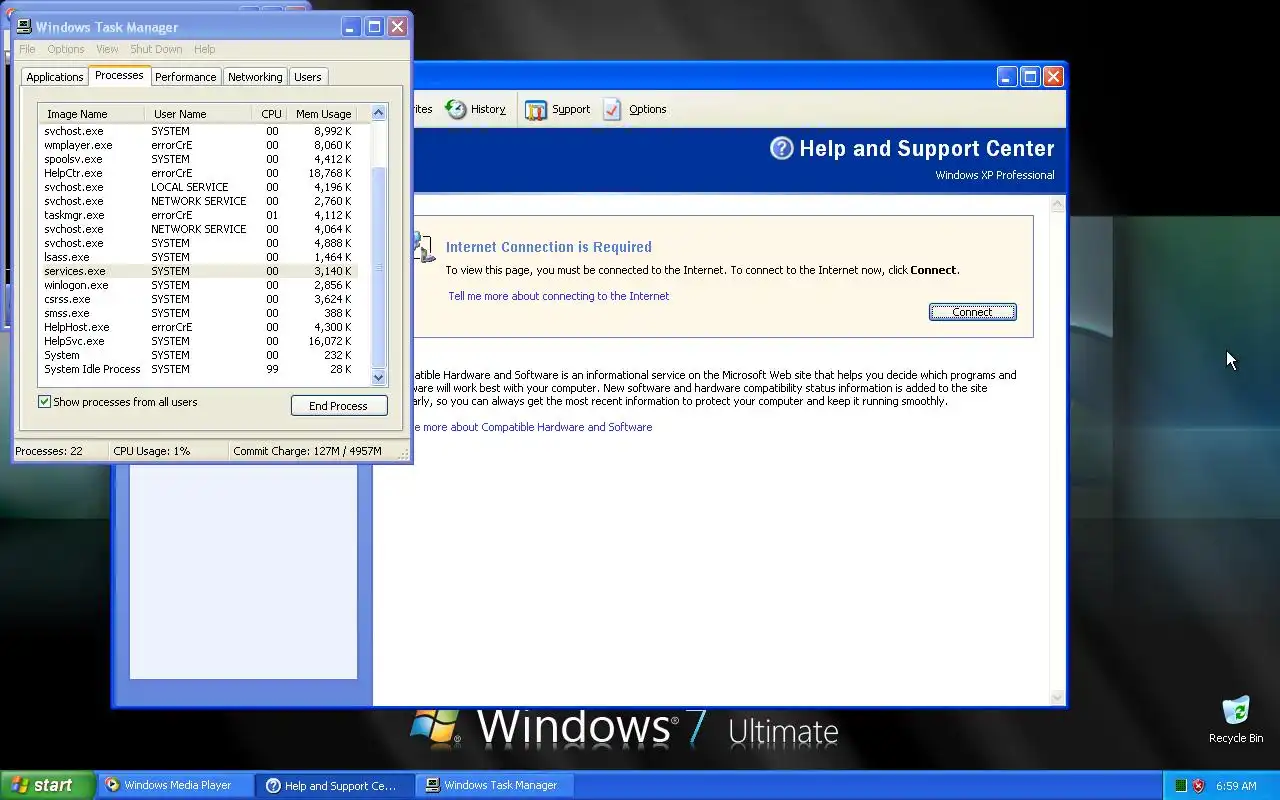Click Help Center scrollbar up arrow
Screen dimensions: 1280x800
click(x=1058, y=204)
